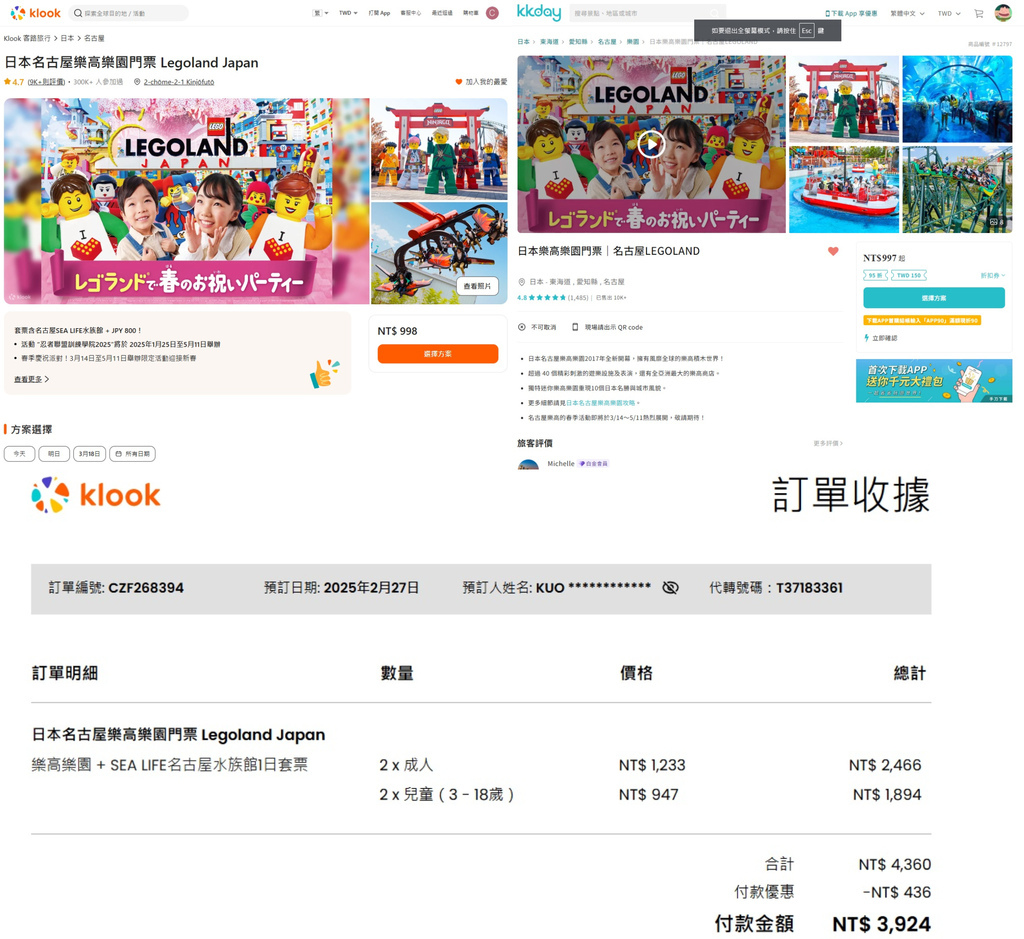Click 日本 in Klook breadcrumb
Screen dimensions: 1024x939
tap(67, 39)
